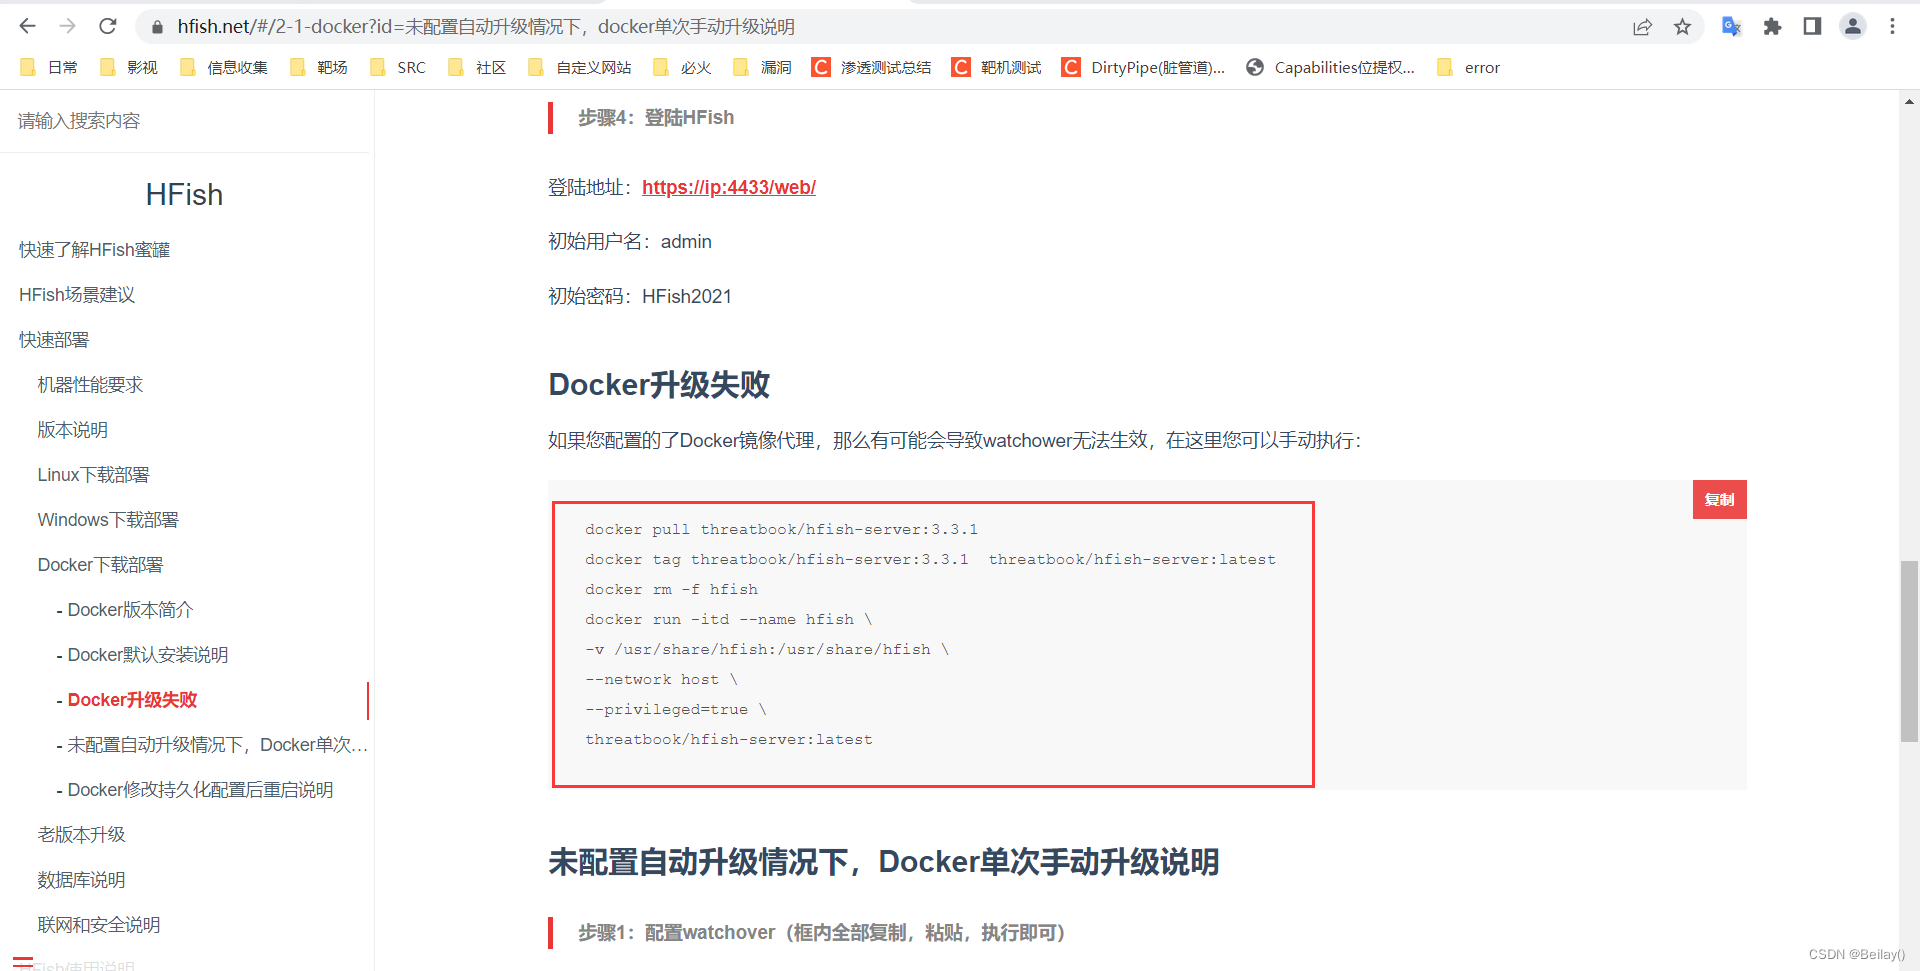Open Linux下载部署 sidebar entry
1920x971 pixels.
coord(93,475)
